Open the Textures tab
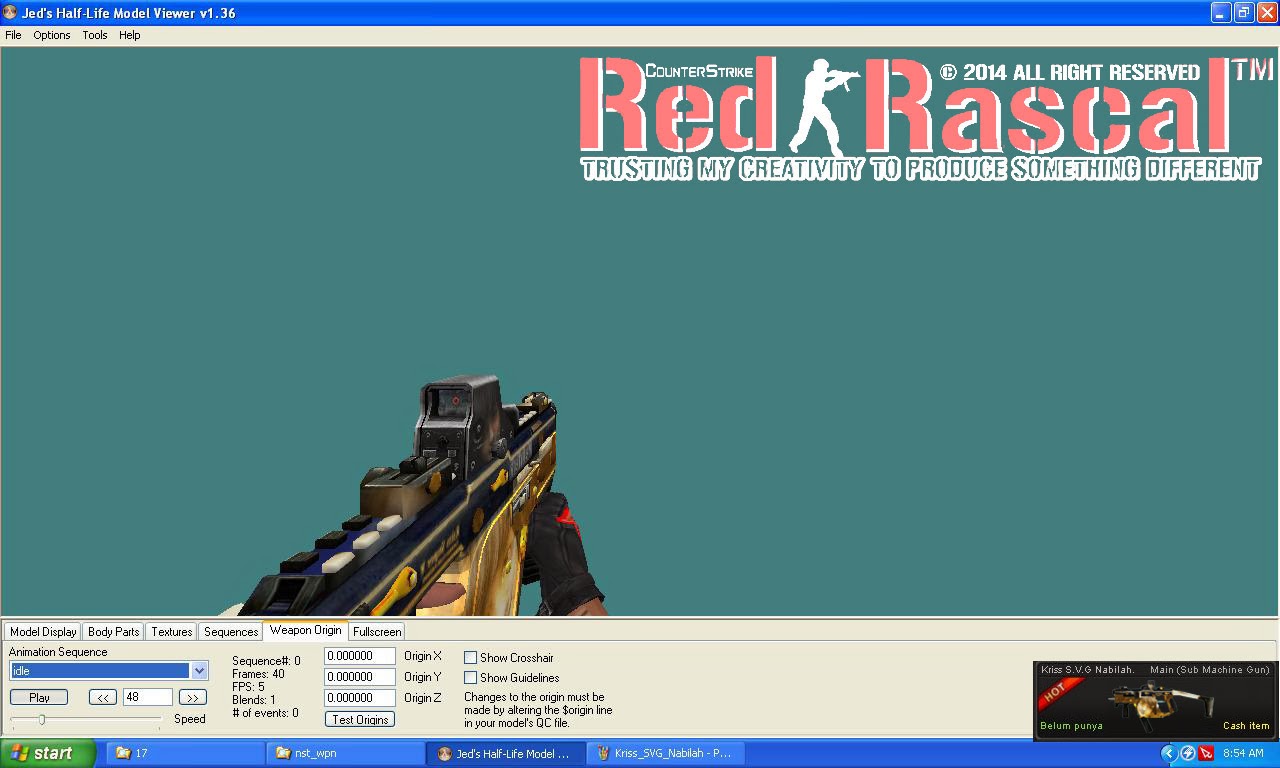 [x=172, y=632]
